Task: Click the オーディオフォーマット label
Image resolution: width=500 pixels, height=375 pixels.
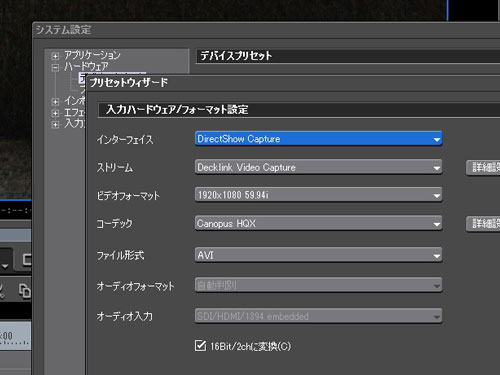Action: (x=135, y=286)
